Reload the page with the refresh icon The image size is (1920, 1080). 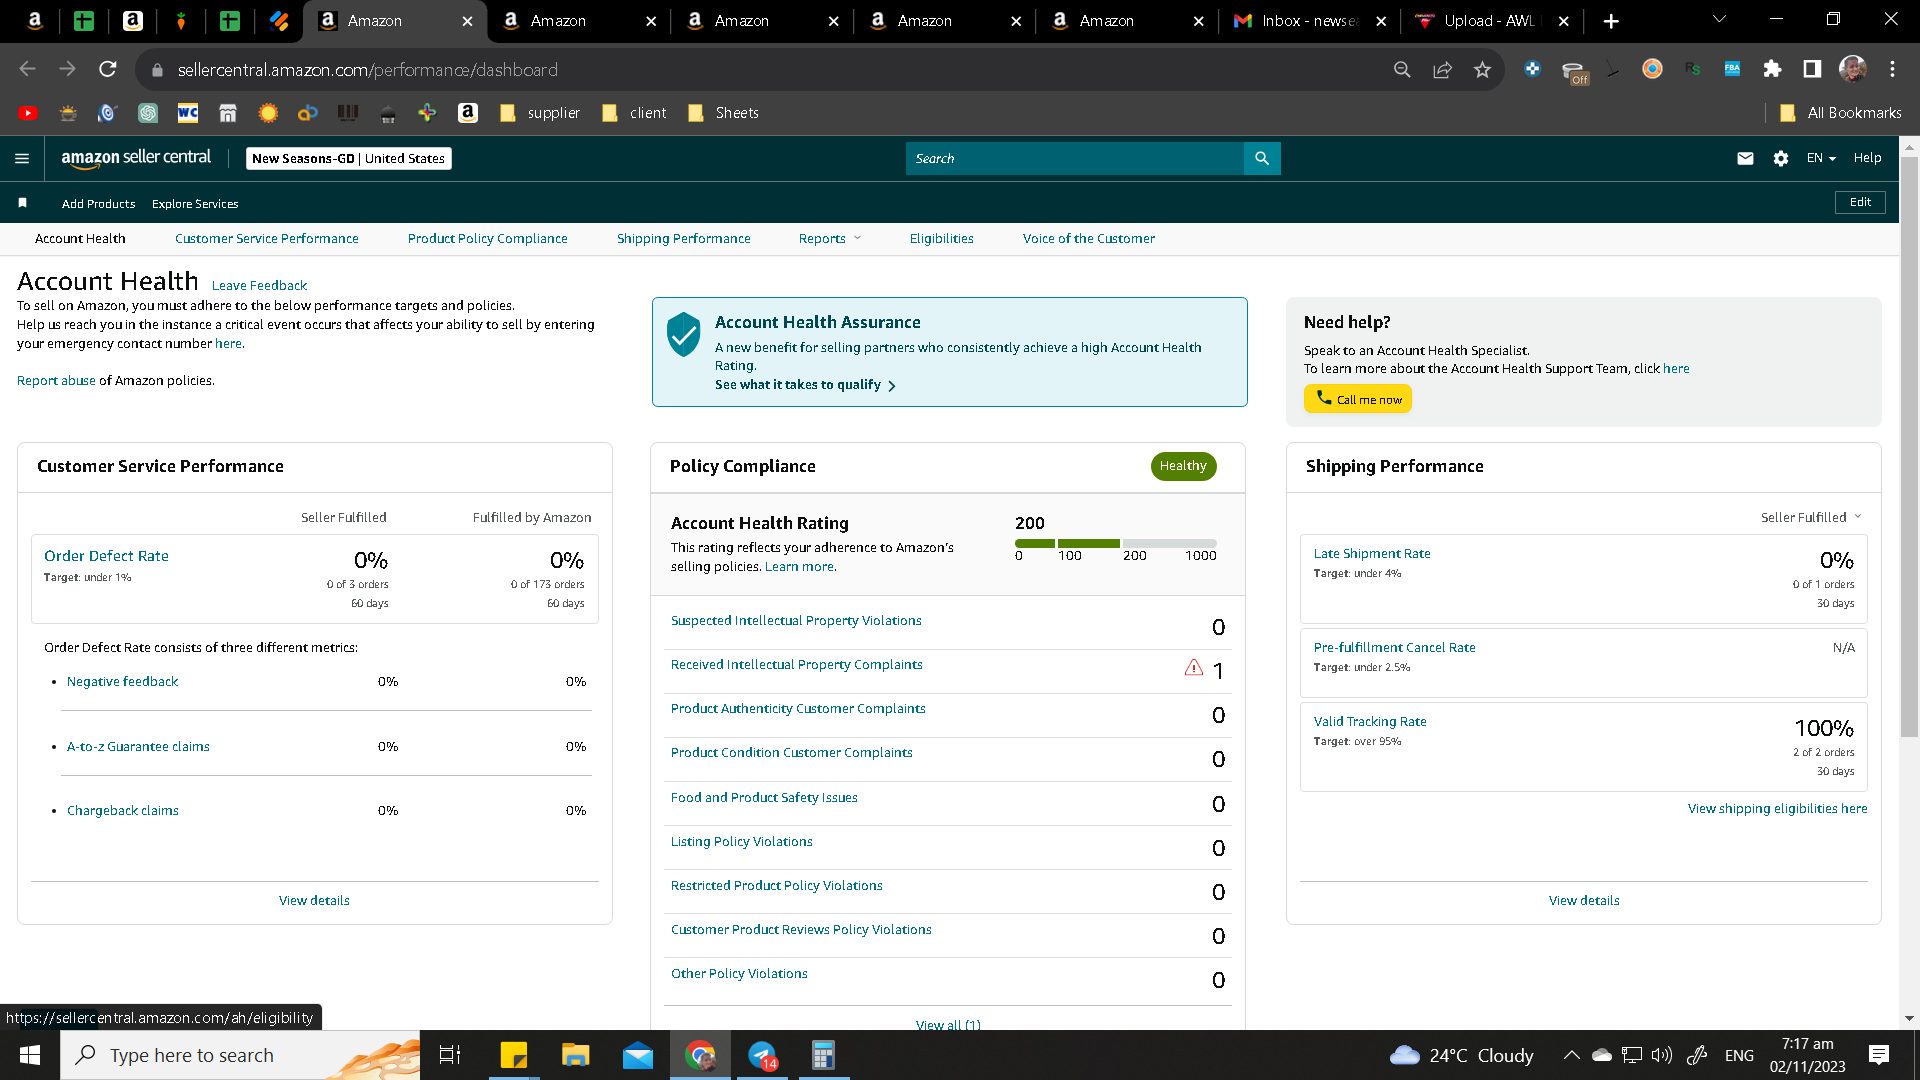pyautogui.click(x=107, y=69)
